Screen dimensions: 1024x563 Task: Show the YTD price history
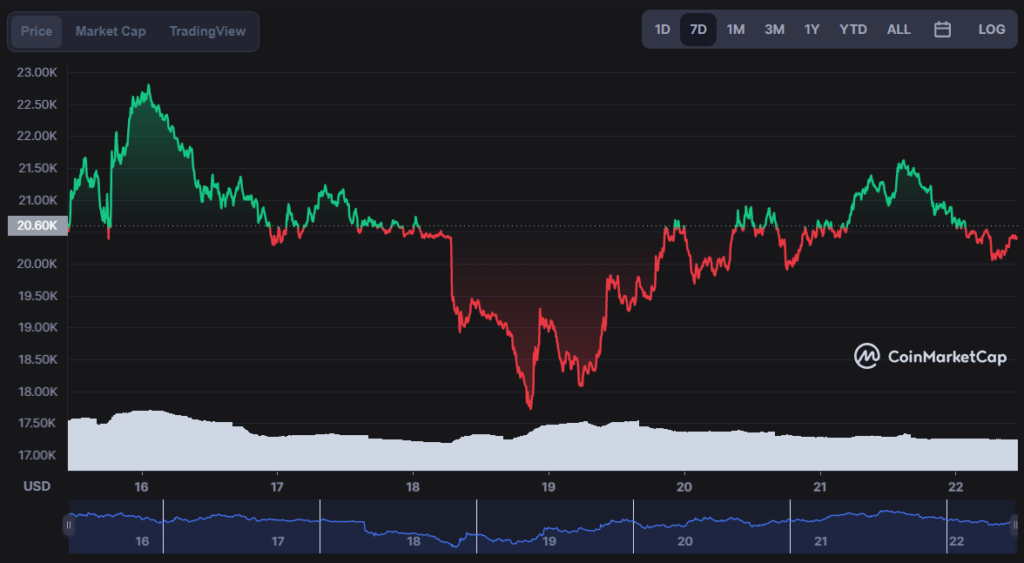coord(853,29)
